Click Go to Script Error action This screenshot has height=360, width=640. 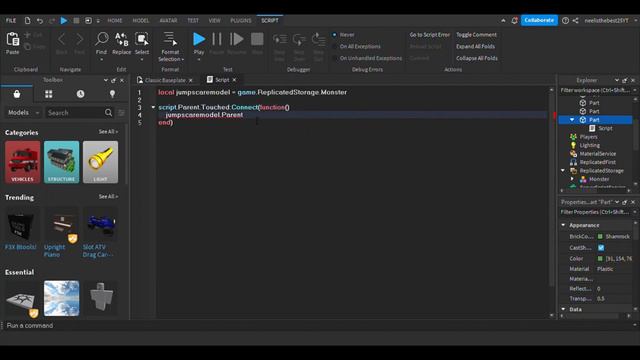[x=429, y=35]
